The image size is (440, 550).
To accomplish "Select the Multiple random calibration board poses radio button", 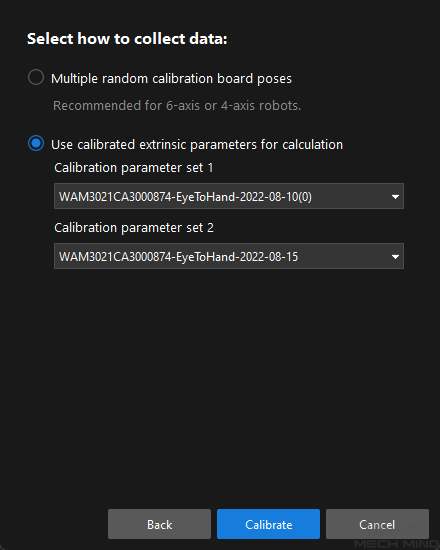I will click(36, 77).
